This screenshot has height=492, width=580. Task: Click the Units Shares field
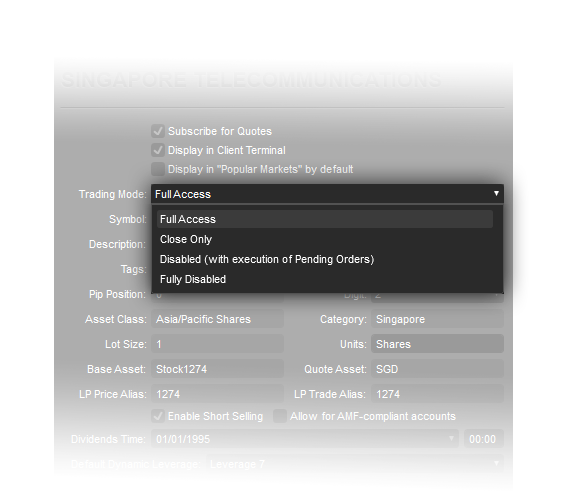[438, 344]
